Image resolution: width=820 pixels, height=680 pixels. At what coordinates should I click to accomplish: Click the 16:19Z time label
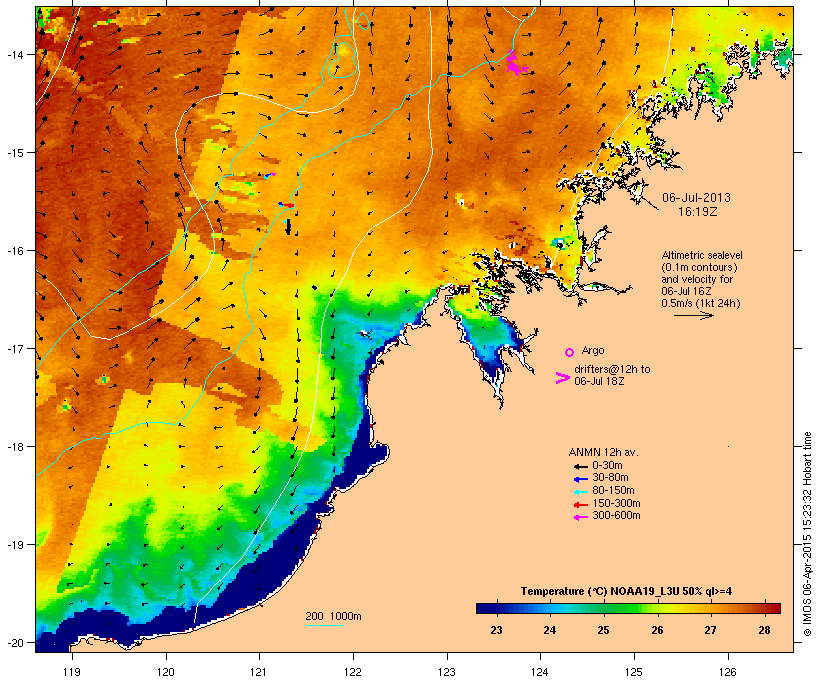(x=697, y=212)
